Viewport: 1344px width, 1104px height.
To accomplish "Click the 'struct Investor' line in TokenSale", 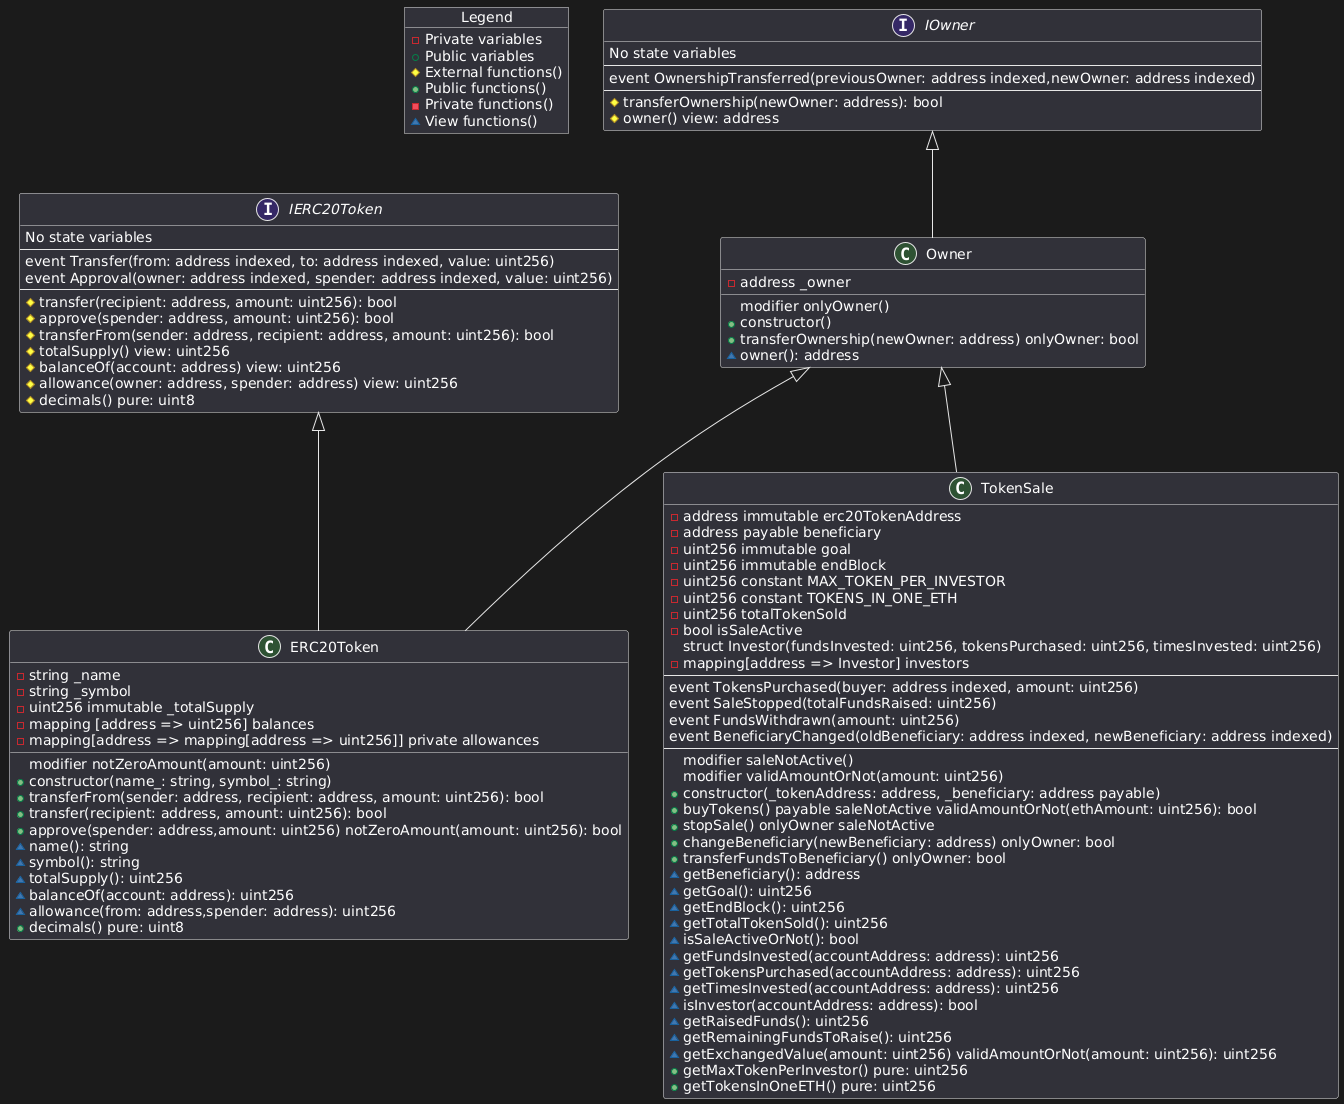I will (1002, 646).
